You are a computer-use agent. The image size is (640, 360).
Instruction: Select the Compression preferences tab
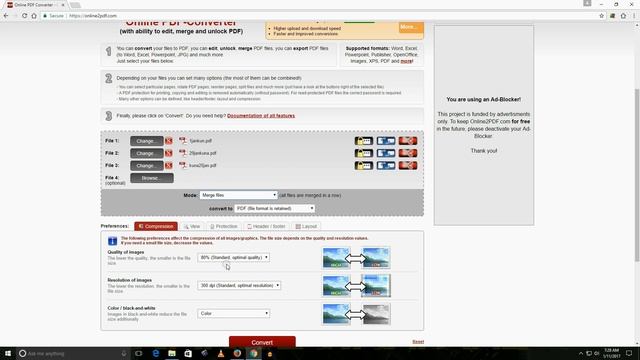coord(156,226)
